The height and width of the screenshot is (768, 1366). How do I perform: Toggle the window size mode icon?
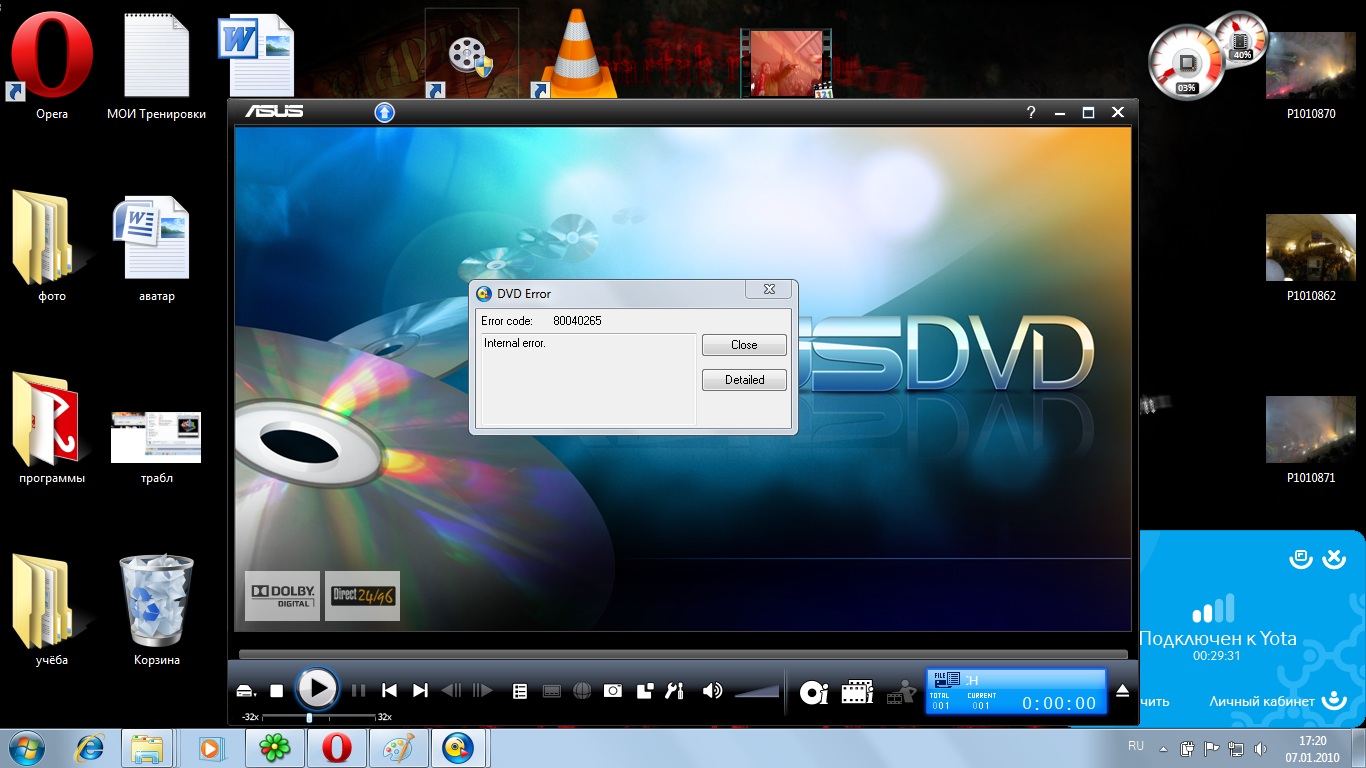point(645,691)
